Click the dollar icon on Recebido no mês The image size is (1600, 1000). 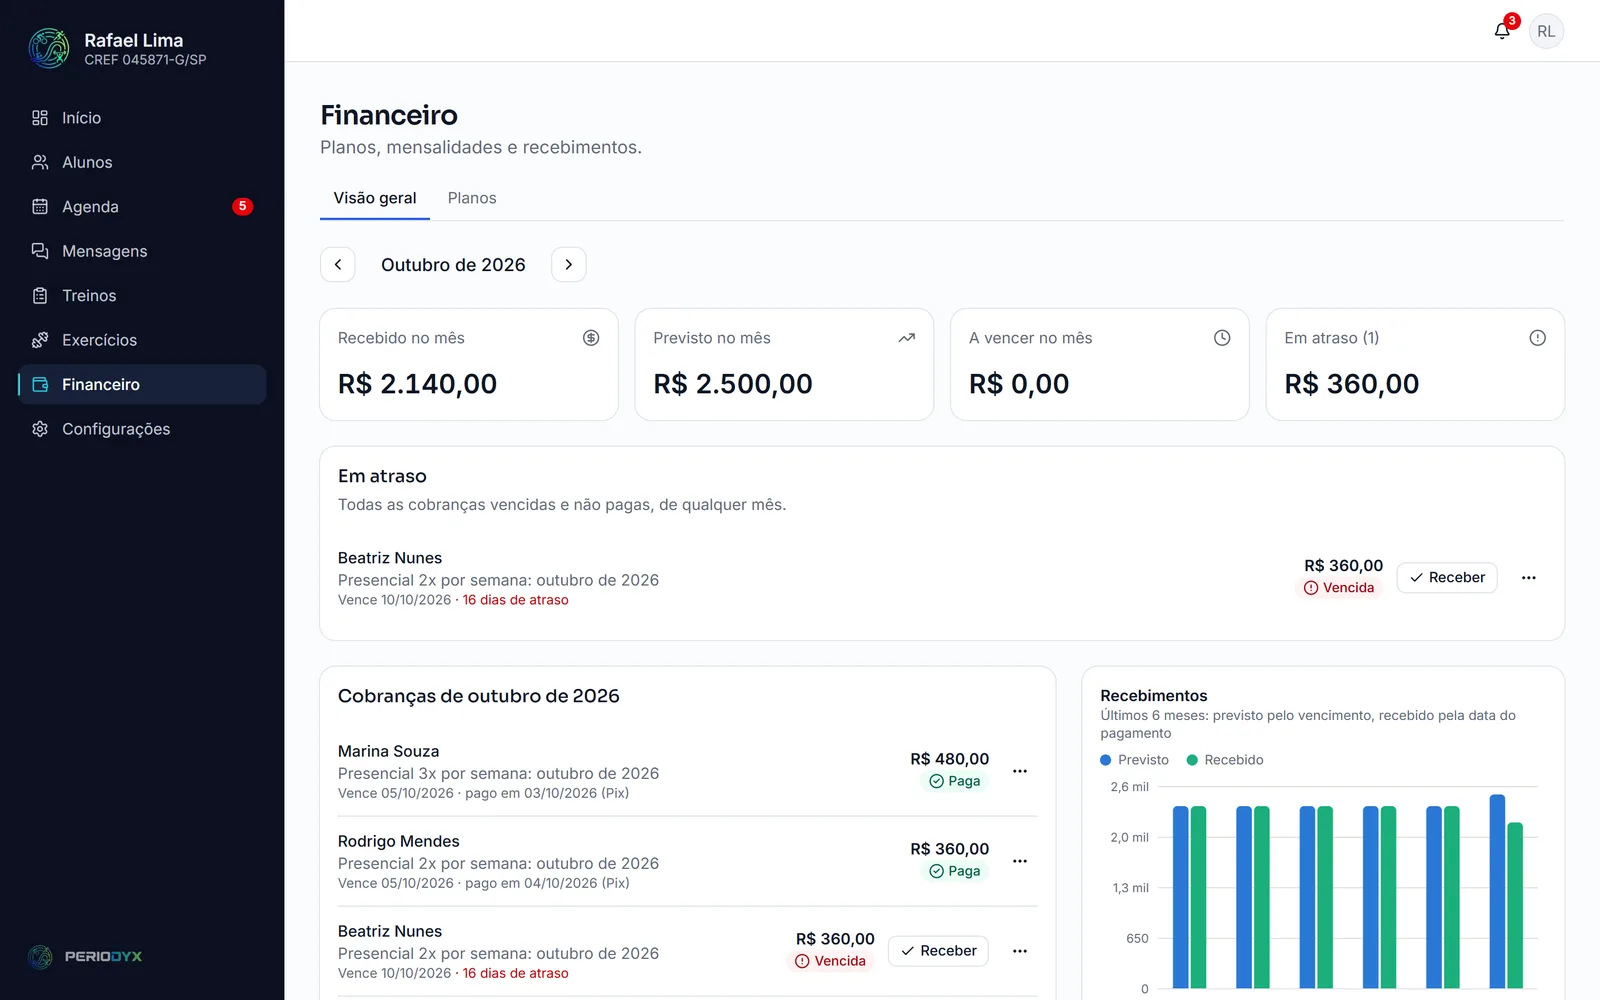pyautogui.click(x=591, y=338)
